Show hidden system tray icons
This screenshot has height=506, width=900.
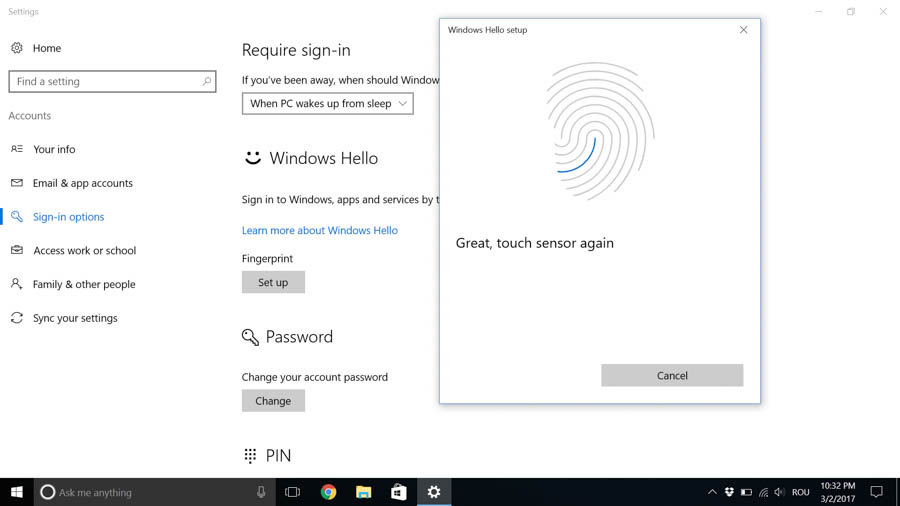[712, 492]
